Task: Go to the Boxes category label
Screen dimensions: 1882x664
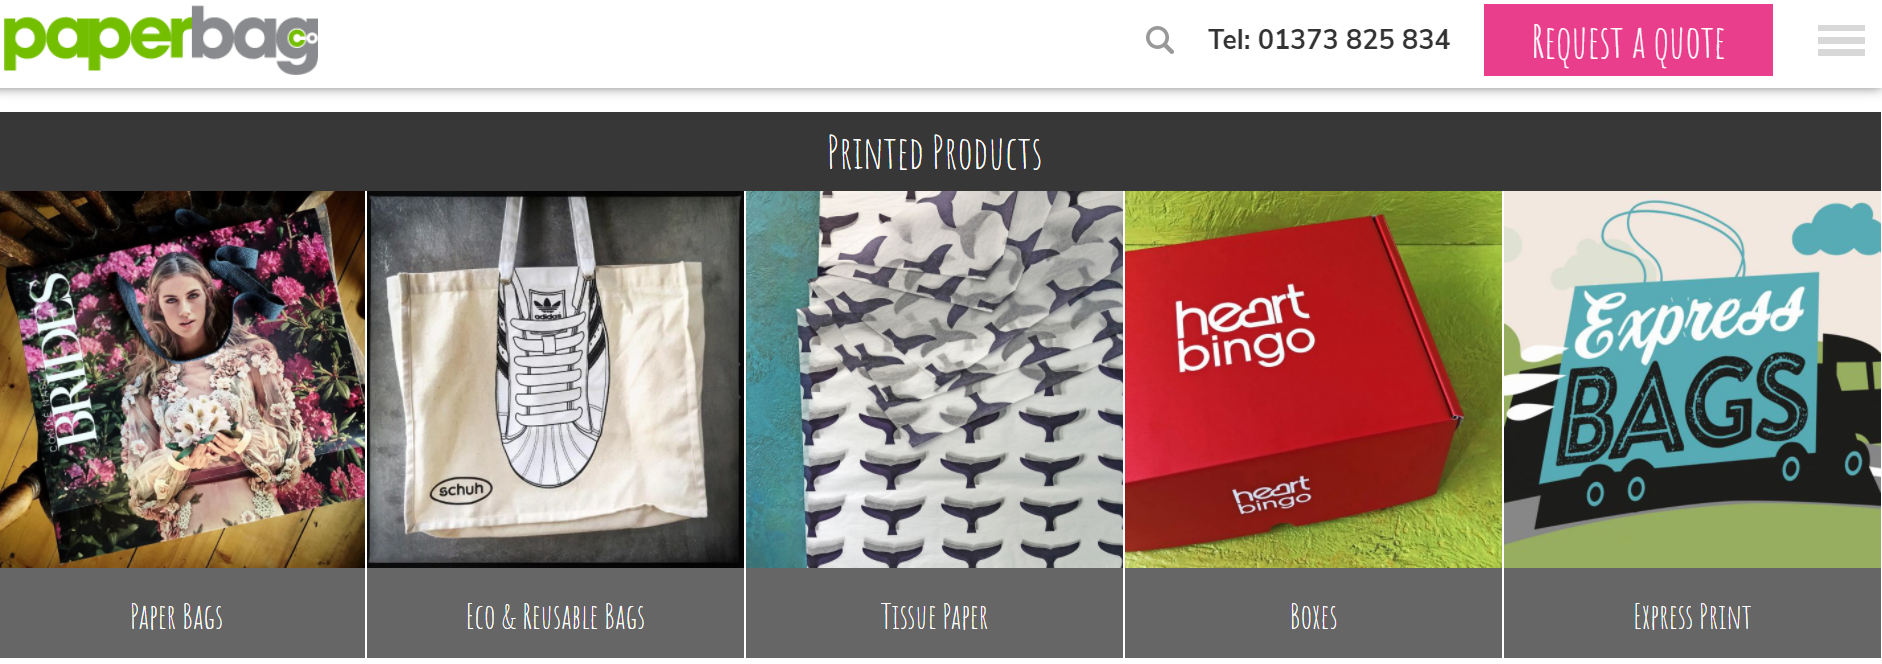Action: pos(1314,617)
